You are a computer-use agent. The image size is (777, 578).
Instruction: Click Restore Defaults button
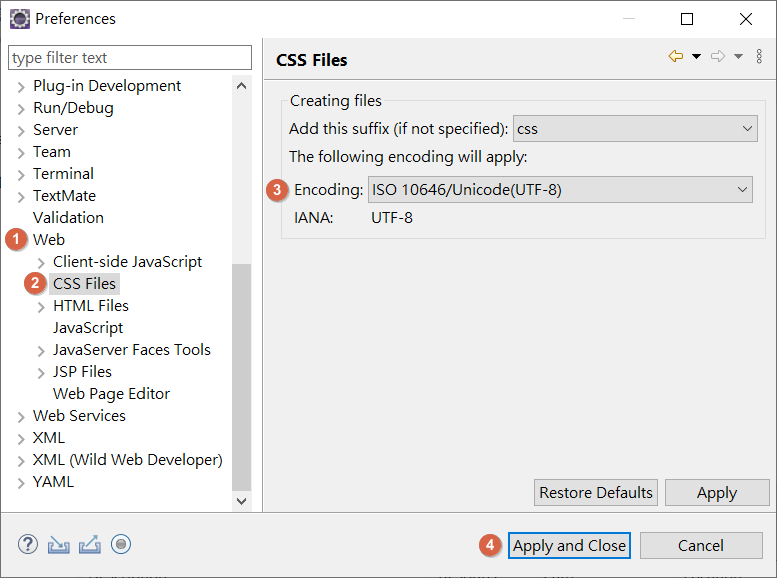coord(596,493)
